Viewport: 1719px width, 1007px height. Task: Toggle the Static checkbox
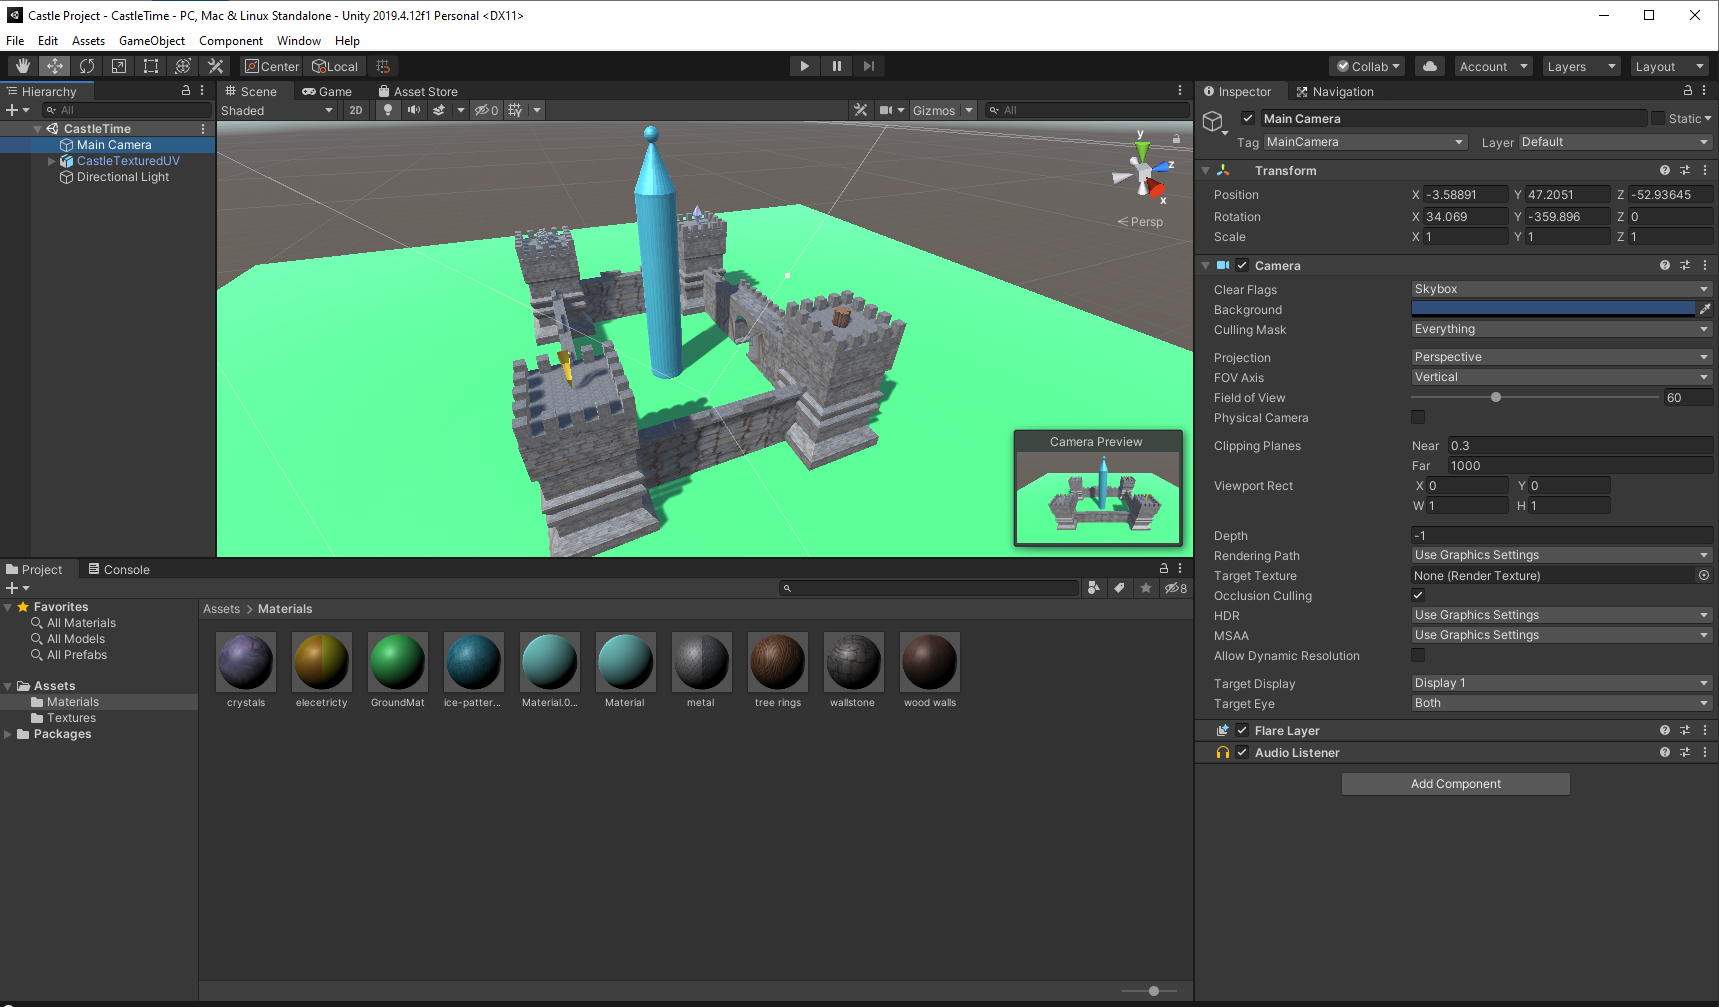pyautogui.click(x=1658, y=118)
